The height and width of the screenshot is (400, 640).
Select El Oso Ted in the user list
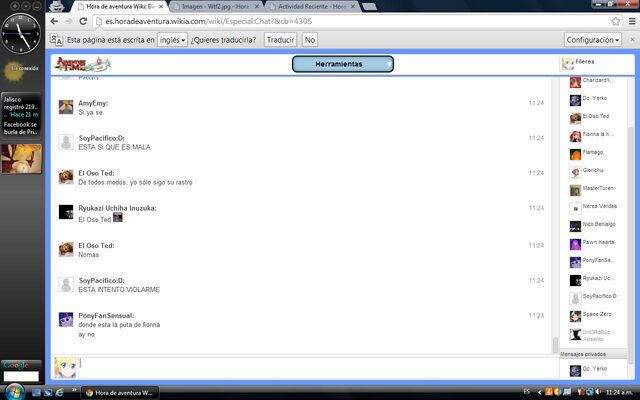[x=593, y=118]
